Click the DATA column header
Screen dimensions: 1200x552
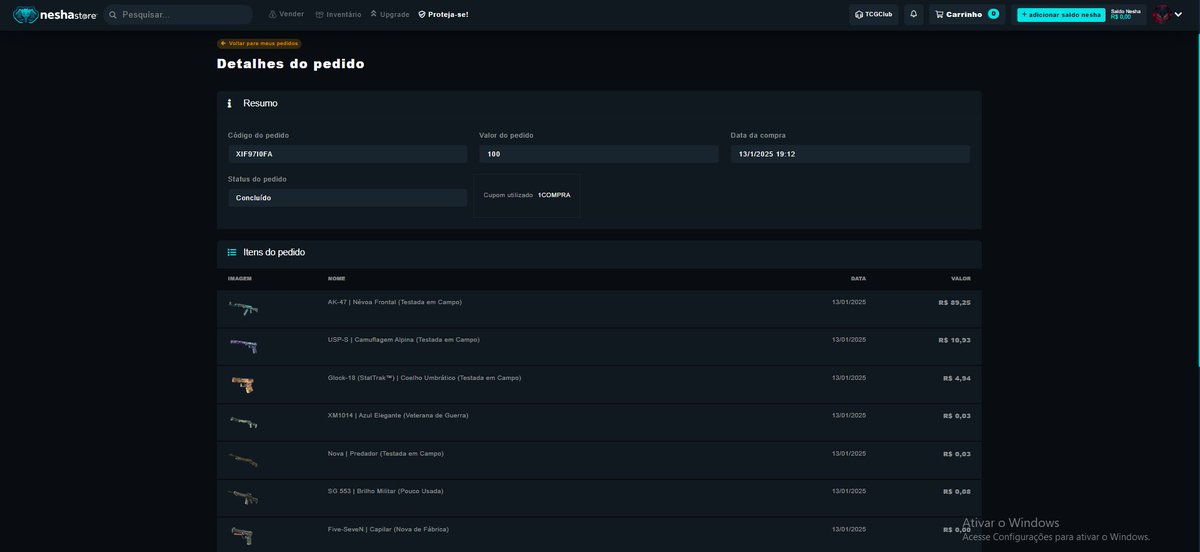click(x=858, y=278)
